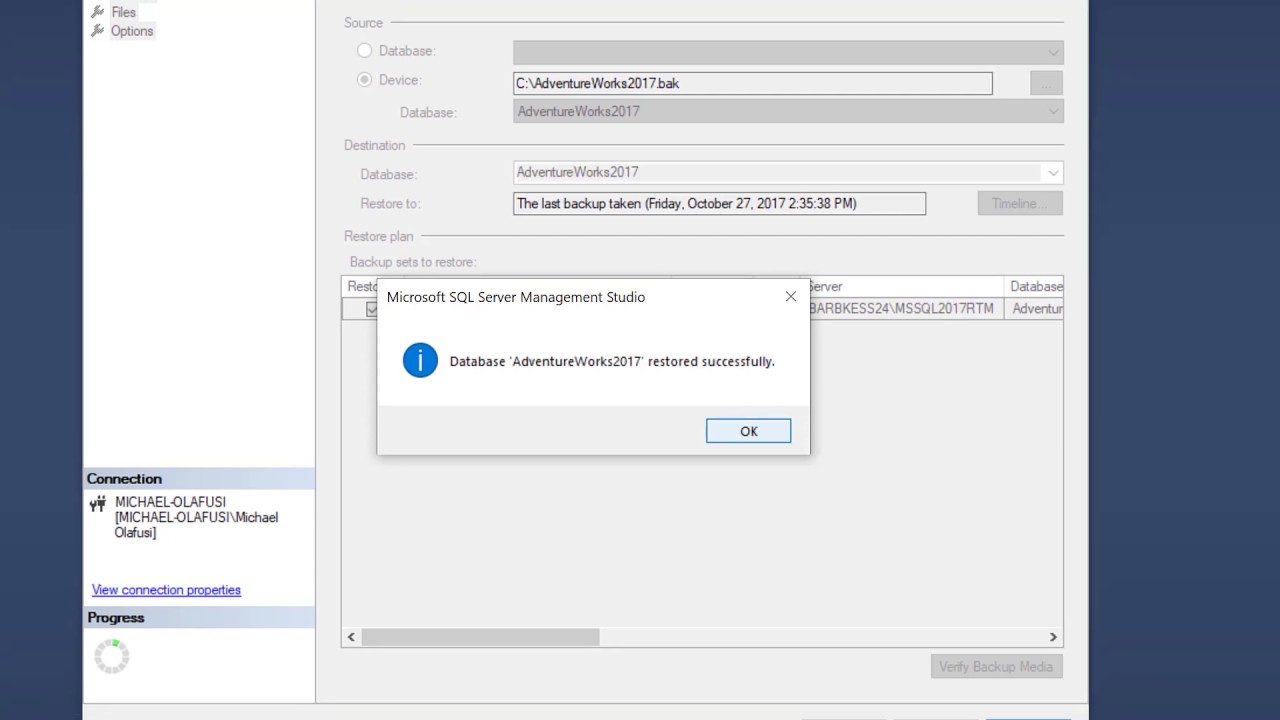This screenshot has height=720, width=1280.
Task: Click the connection server icon beside MICHAEL-OLAFUSI
Action: tap(97, 504)
